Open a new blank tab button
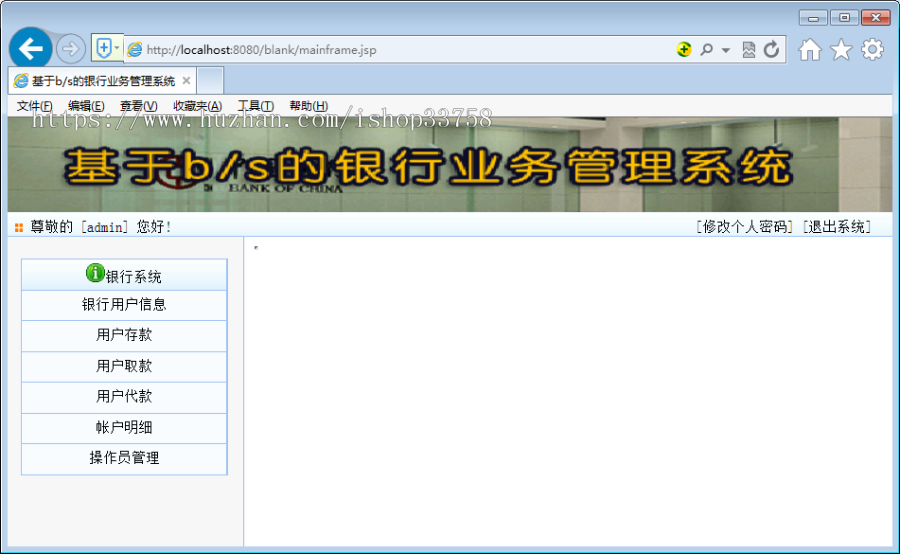The height and width of the screenshot is (554, 900). 210,81
